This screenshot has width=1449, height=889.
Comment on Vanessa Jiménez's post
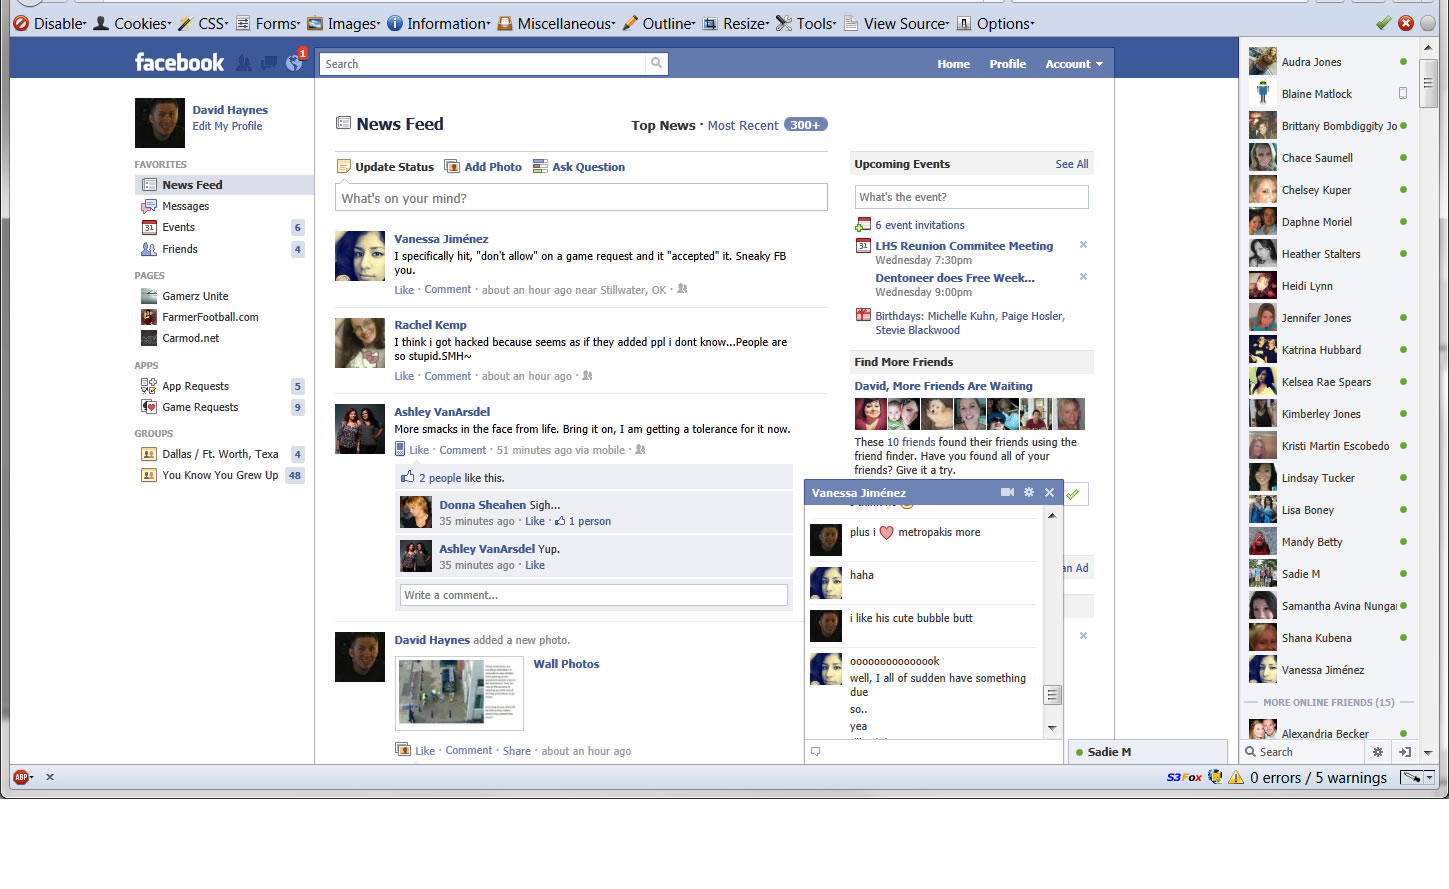pos(447,289)
